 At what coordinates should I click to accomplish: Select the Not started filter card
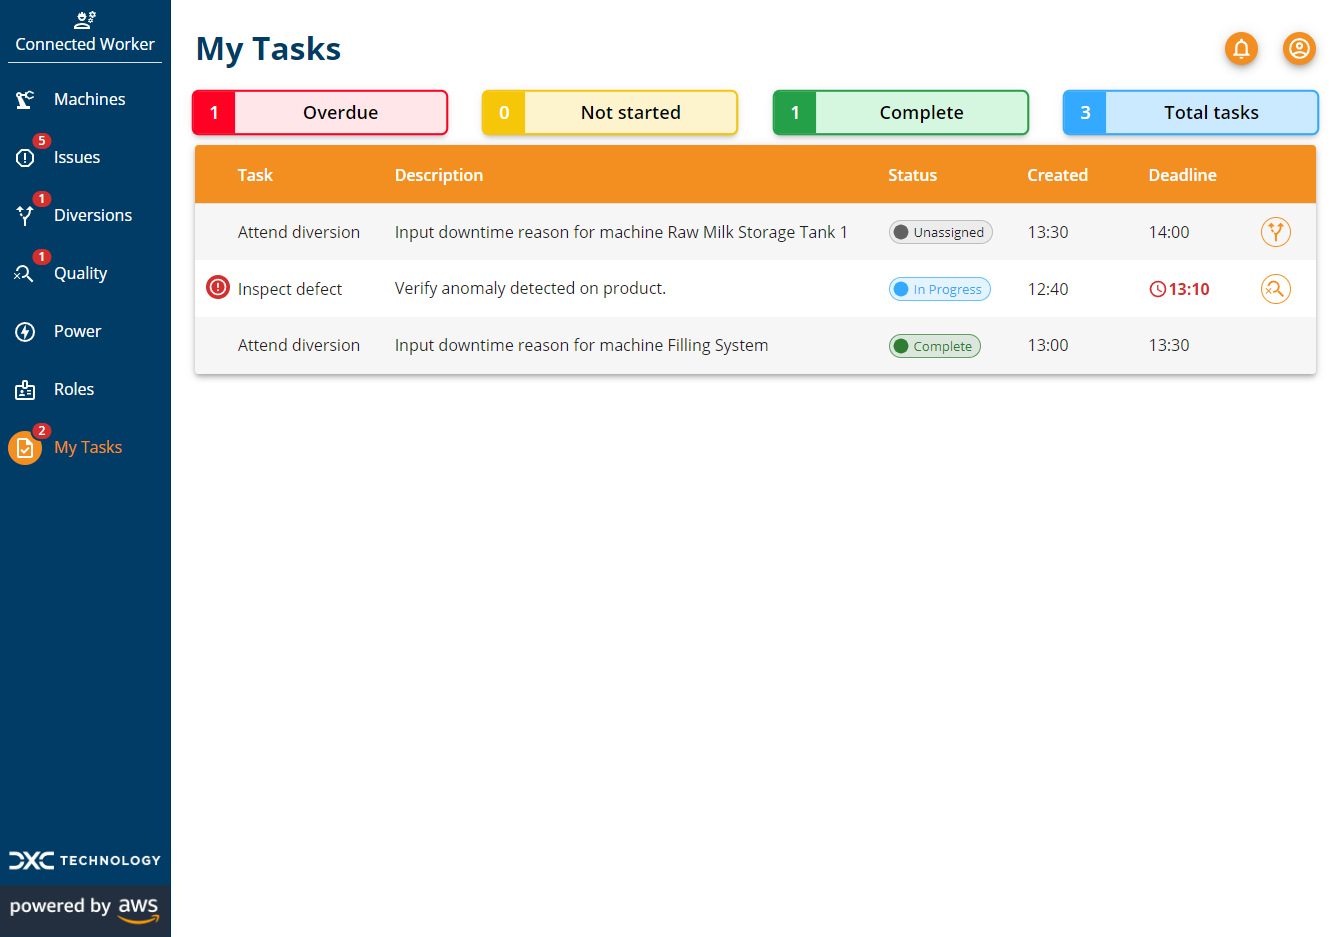(x=610, y=113)
